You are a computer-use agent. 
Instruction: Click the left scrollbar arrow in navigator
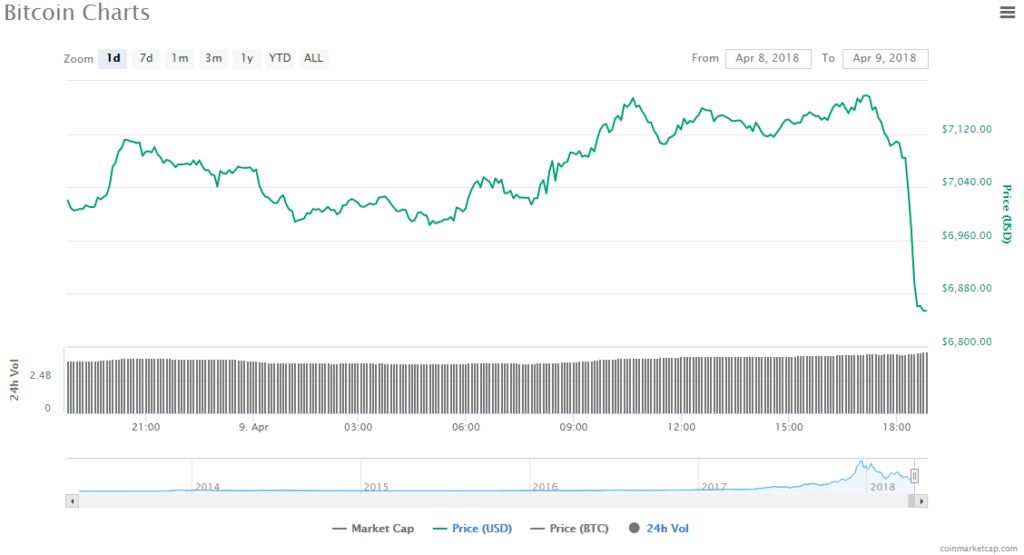point(70,499)
